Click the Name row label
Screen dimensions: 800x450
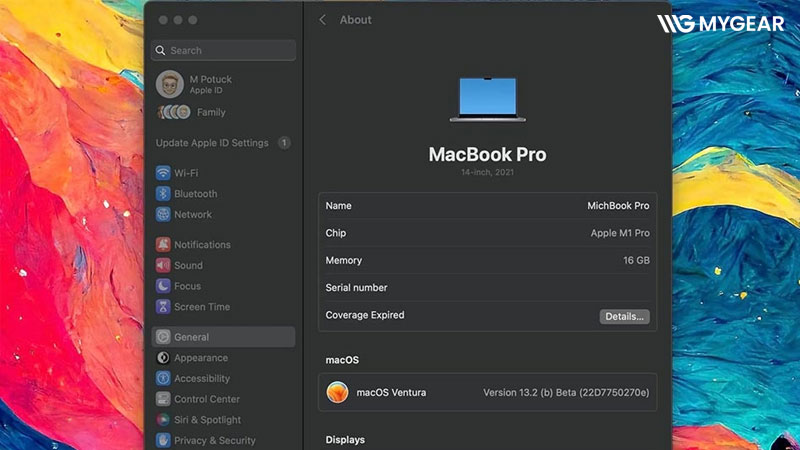338,206
